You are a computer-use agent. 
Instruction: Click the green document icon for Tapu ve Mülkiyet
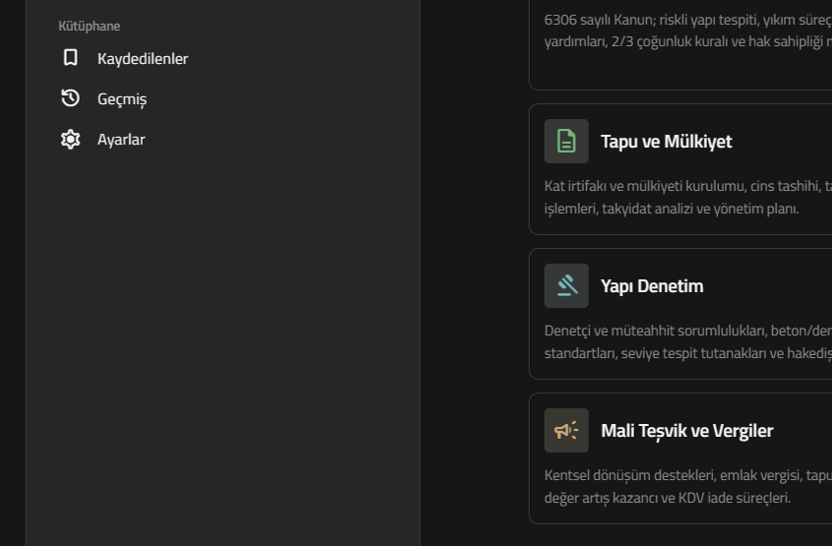pos(566,141)
